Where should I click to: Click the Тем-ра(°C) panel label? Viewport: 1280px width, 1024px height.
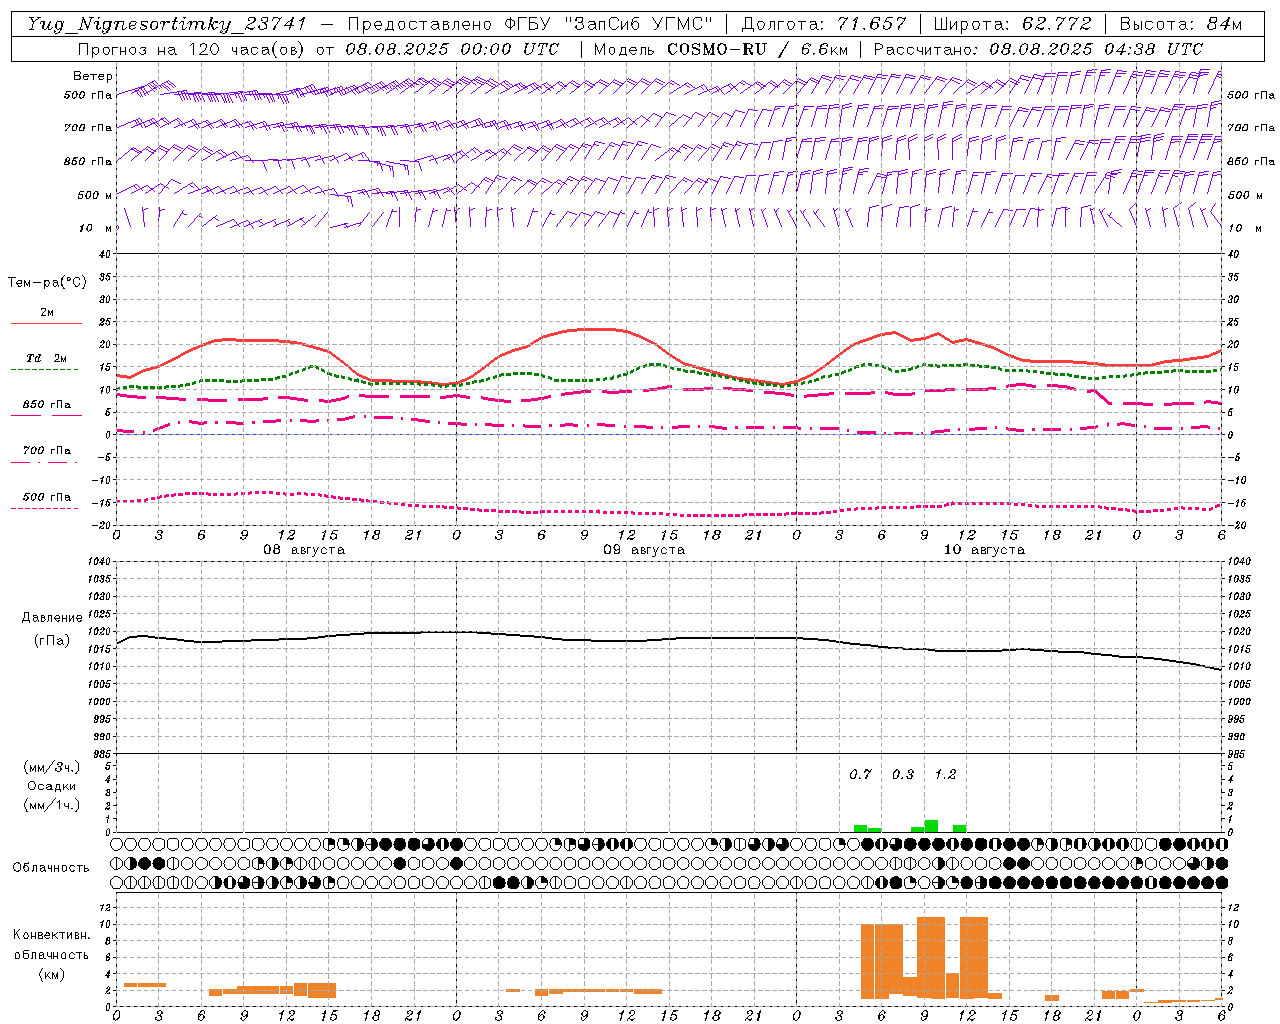click(x=47, y=283)
